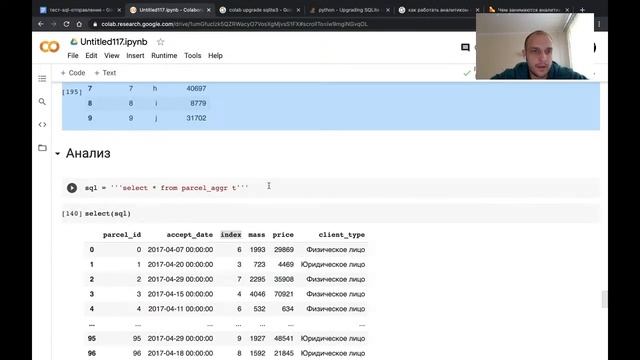Open the search sidebar icon
This screenshot has height=360, width=640.
42,101
